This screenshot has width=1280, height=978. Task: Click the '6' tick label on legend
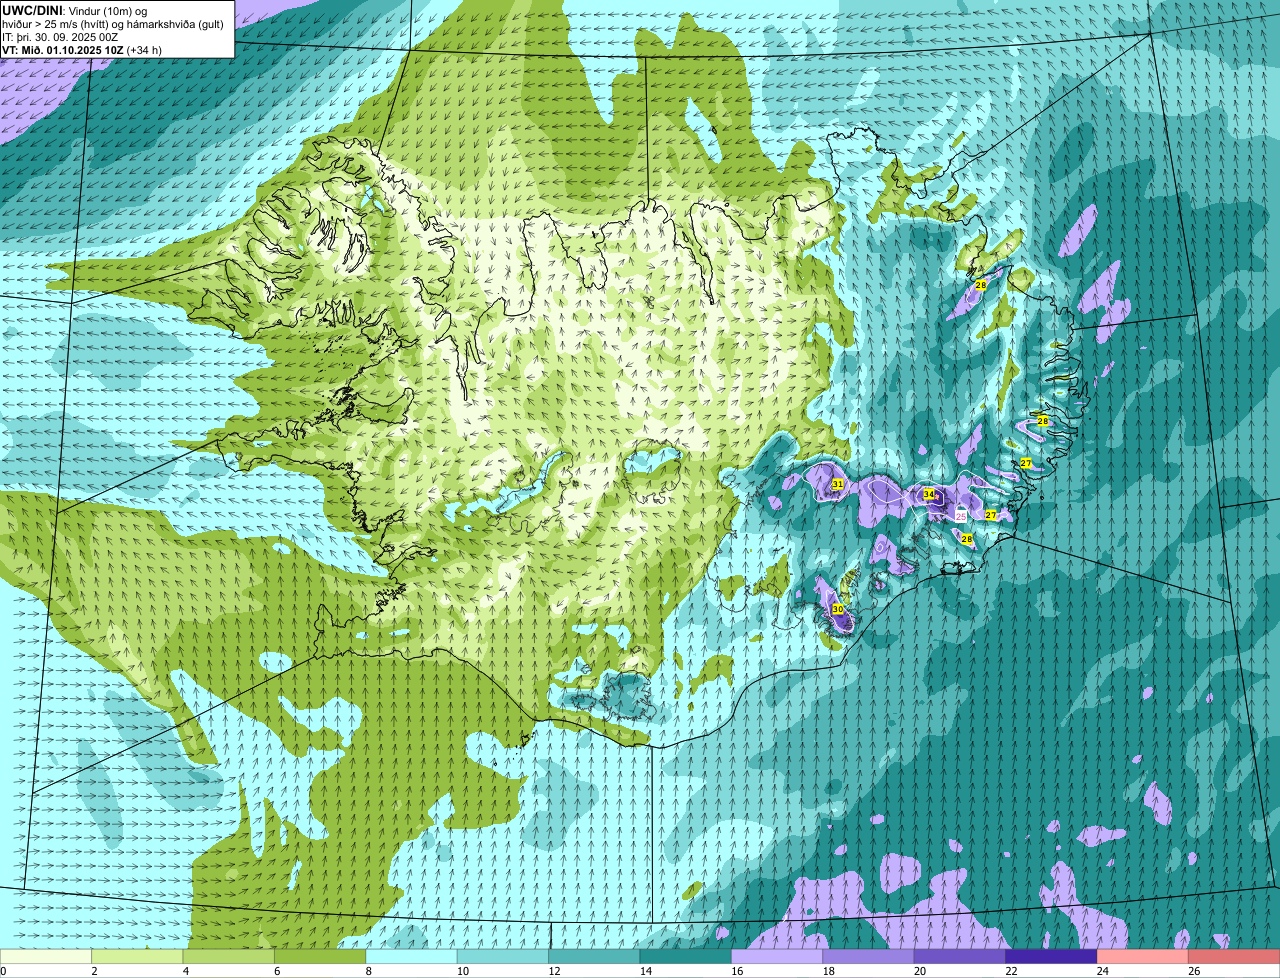point(277,971)
